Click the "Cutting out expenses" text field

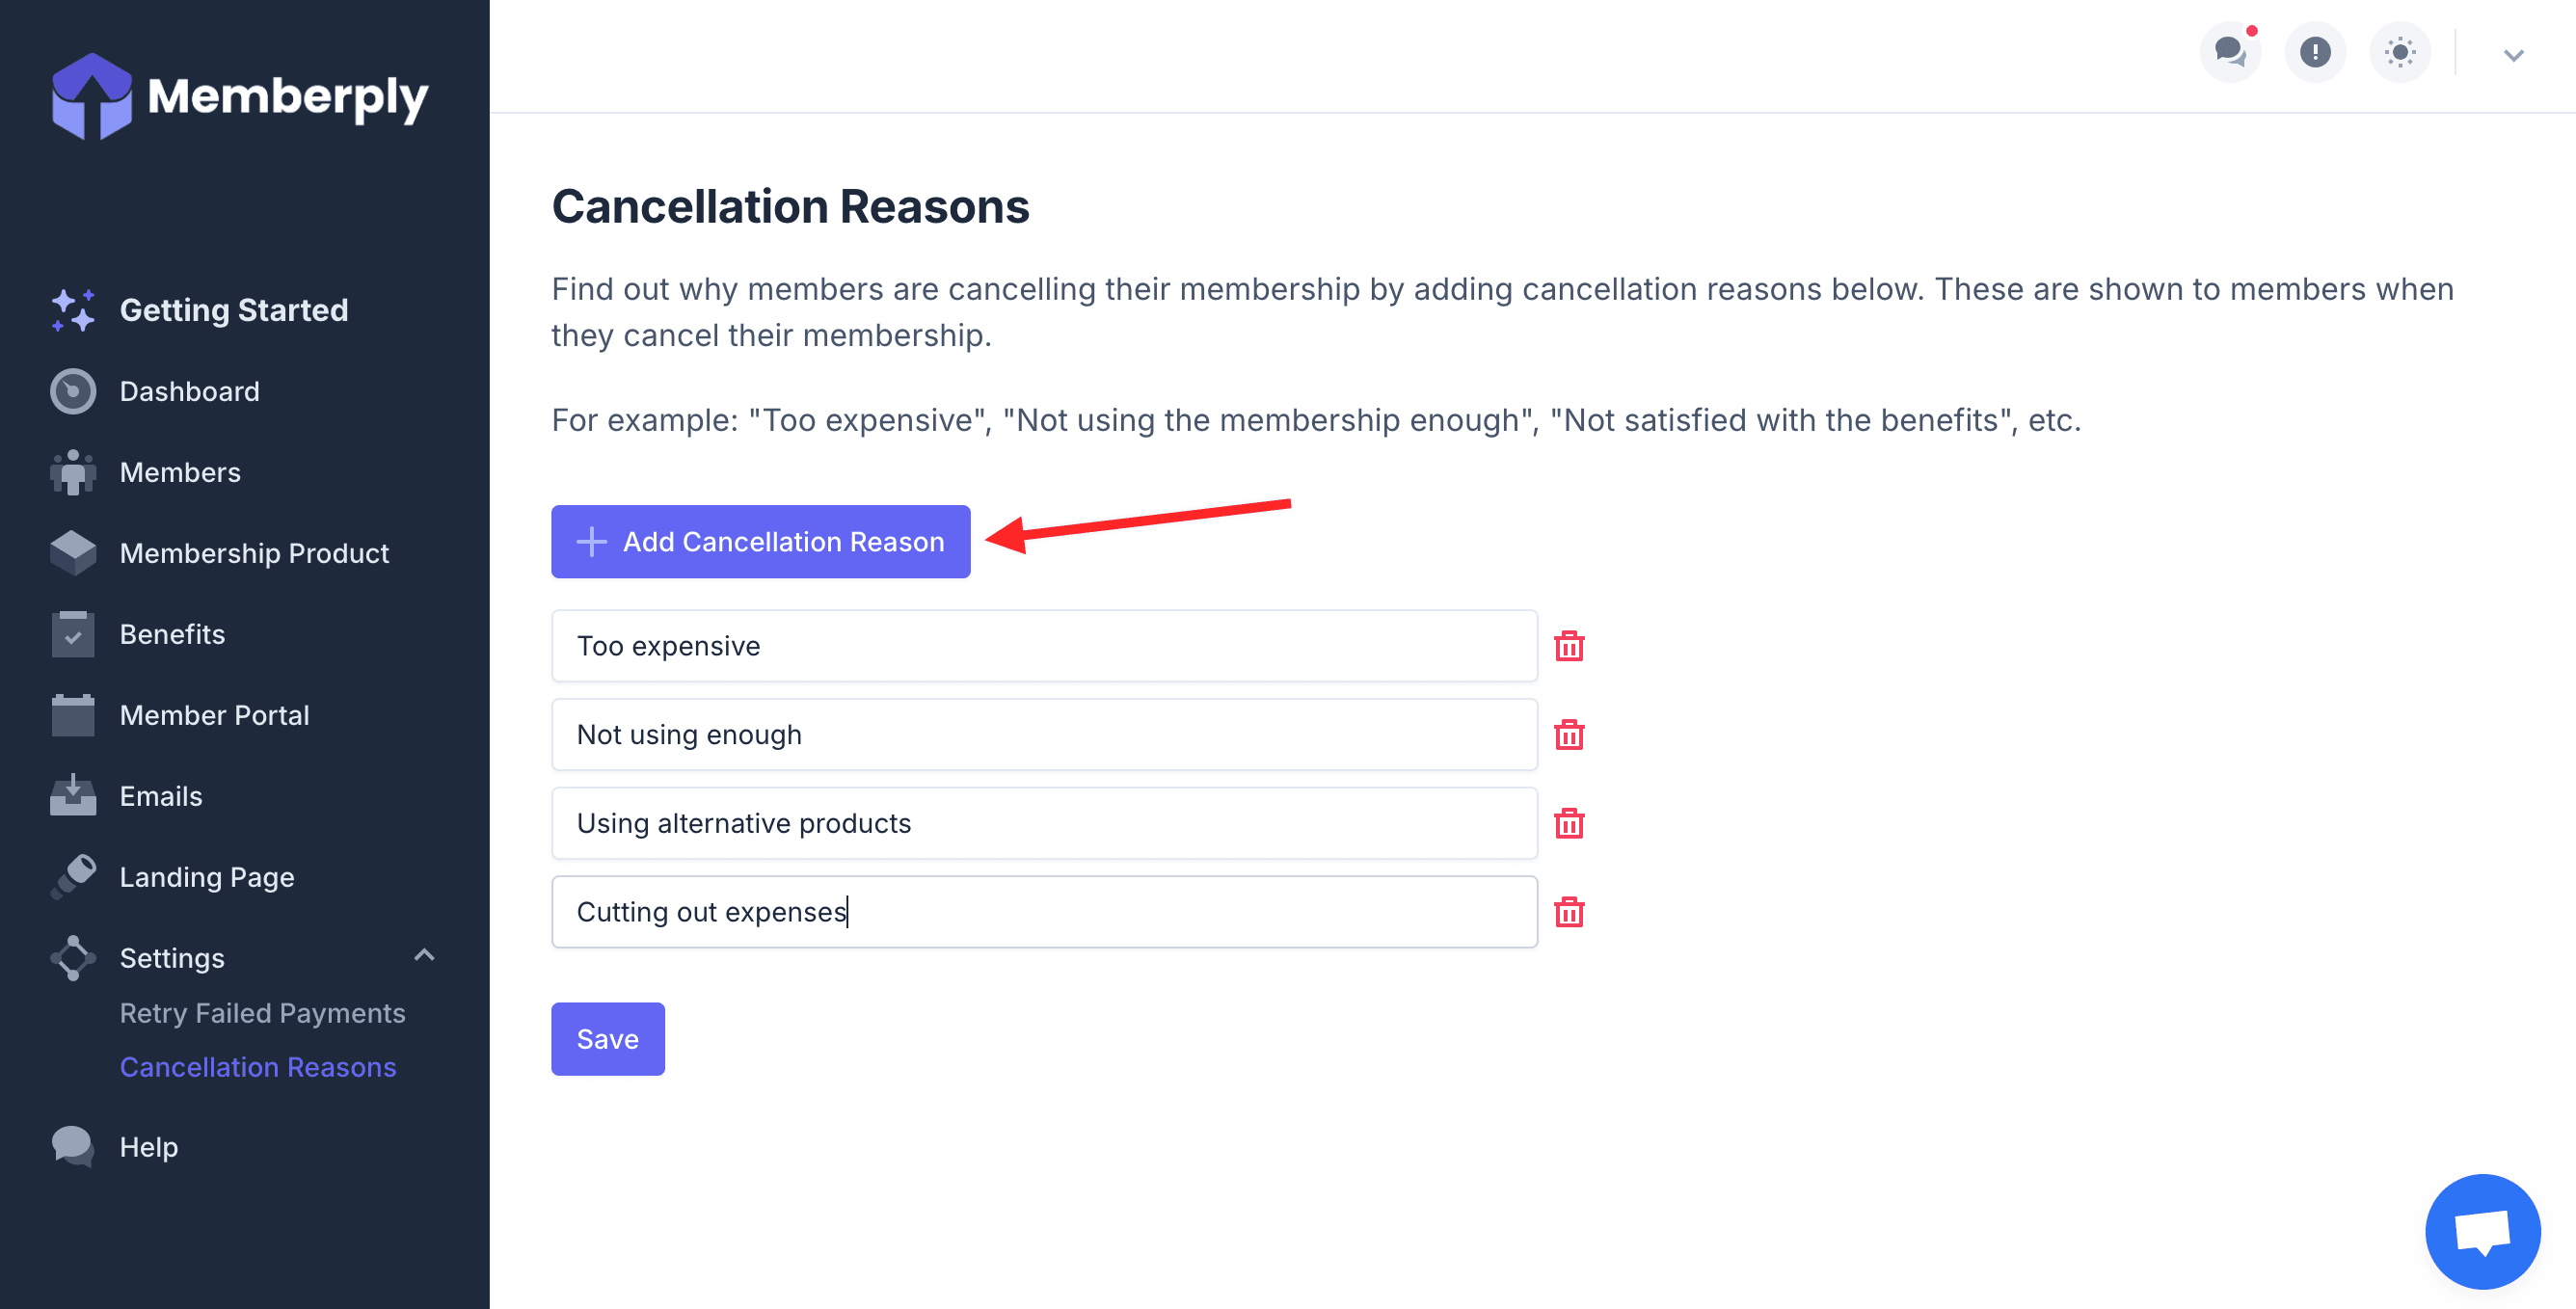(x=1043, y=912)
